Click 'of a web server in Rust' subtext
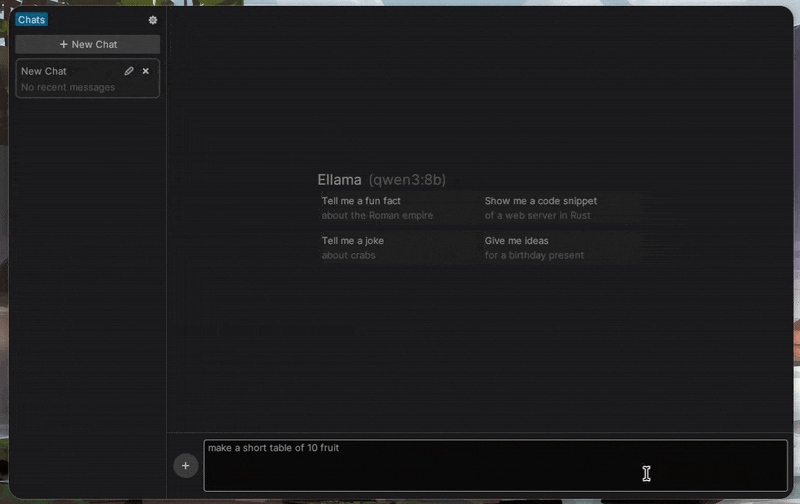 coord(537,215)
